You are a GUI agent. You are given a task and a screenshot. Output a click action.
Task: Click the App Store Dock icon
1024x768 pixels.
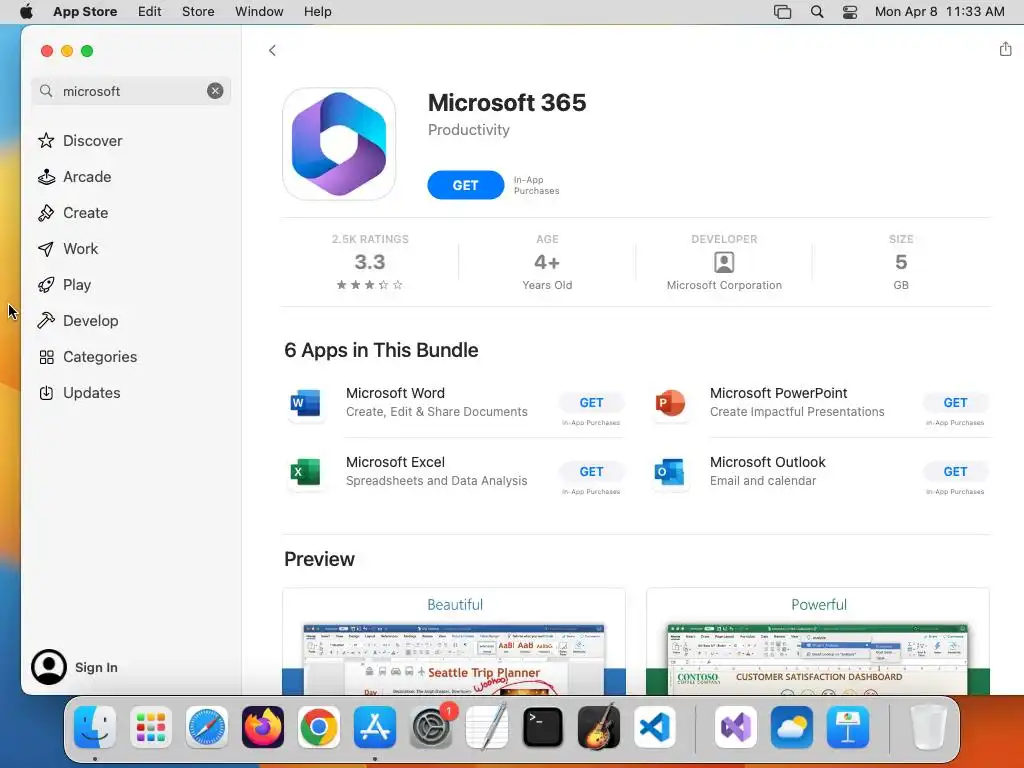[375, 727]
